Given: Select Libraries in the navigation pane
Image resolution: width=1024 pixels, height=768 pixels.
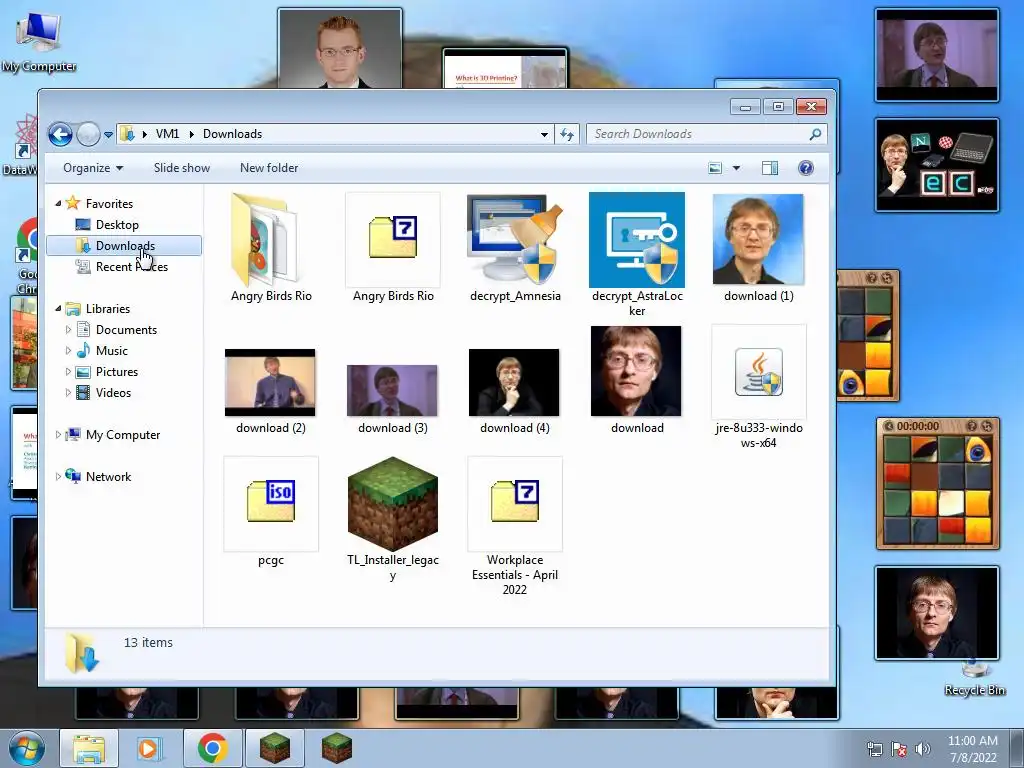Looking at the screenshot, I should pos(108,309).
